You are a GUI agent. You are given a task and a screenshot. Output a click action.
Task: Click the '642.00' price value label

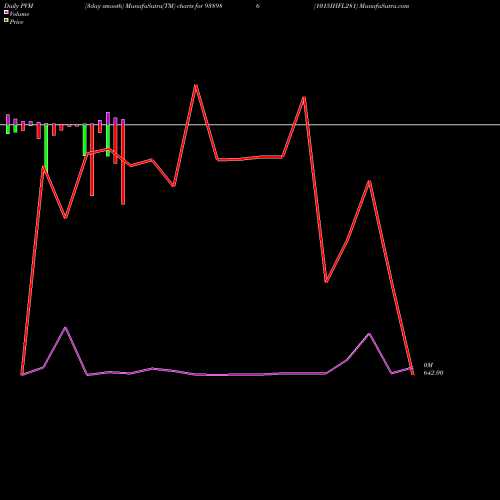click(433, 373)
